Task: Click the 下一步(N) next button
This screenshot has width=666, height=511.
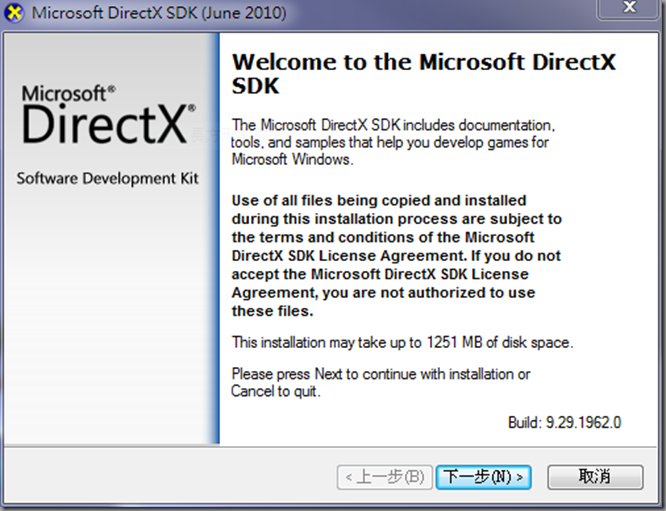Action: pyautogui.click(x=483, y=477)
